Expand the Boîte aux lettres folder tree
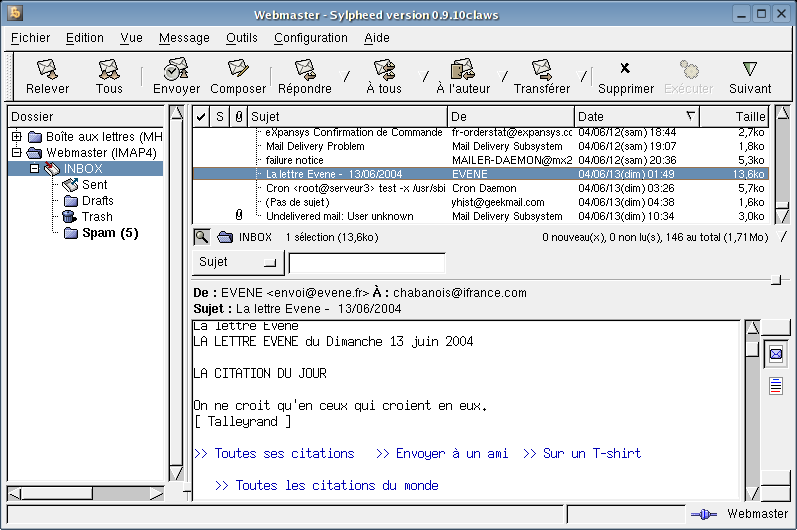The image size is (797, 530). pyautogui.click(x=17, y=137)
